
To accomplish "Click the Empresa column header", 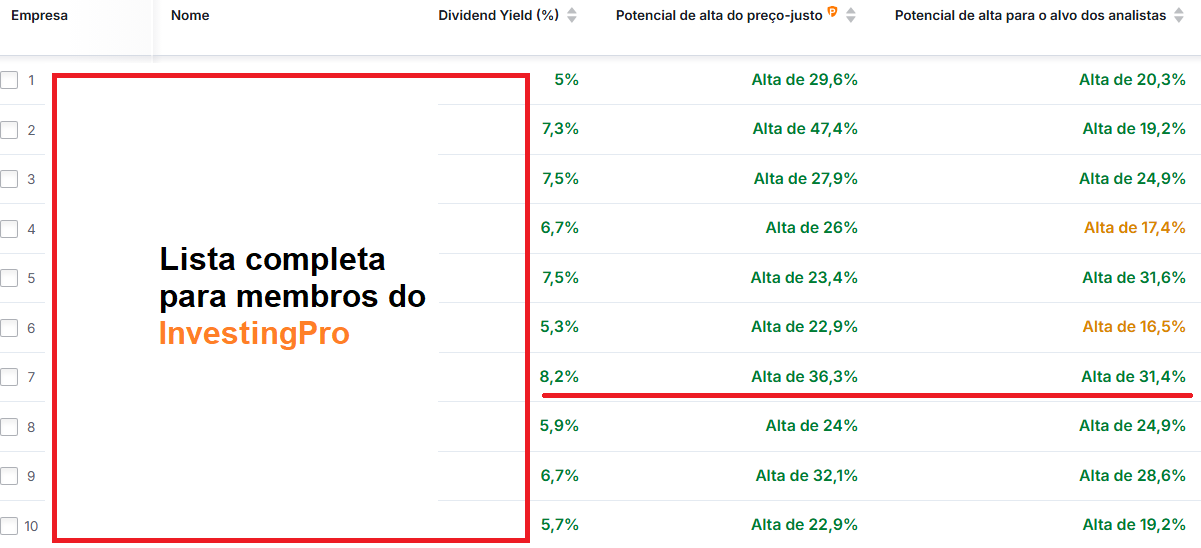I will (39, 16).
